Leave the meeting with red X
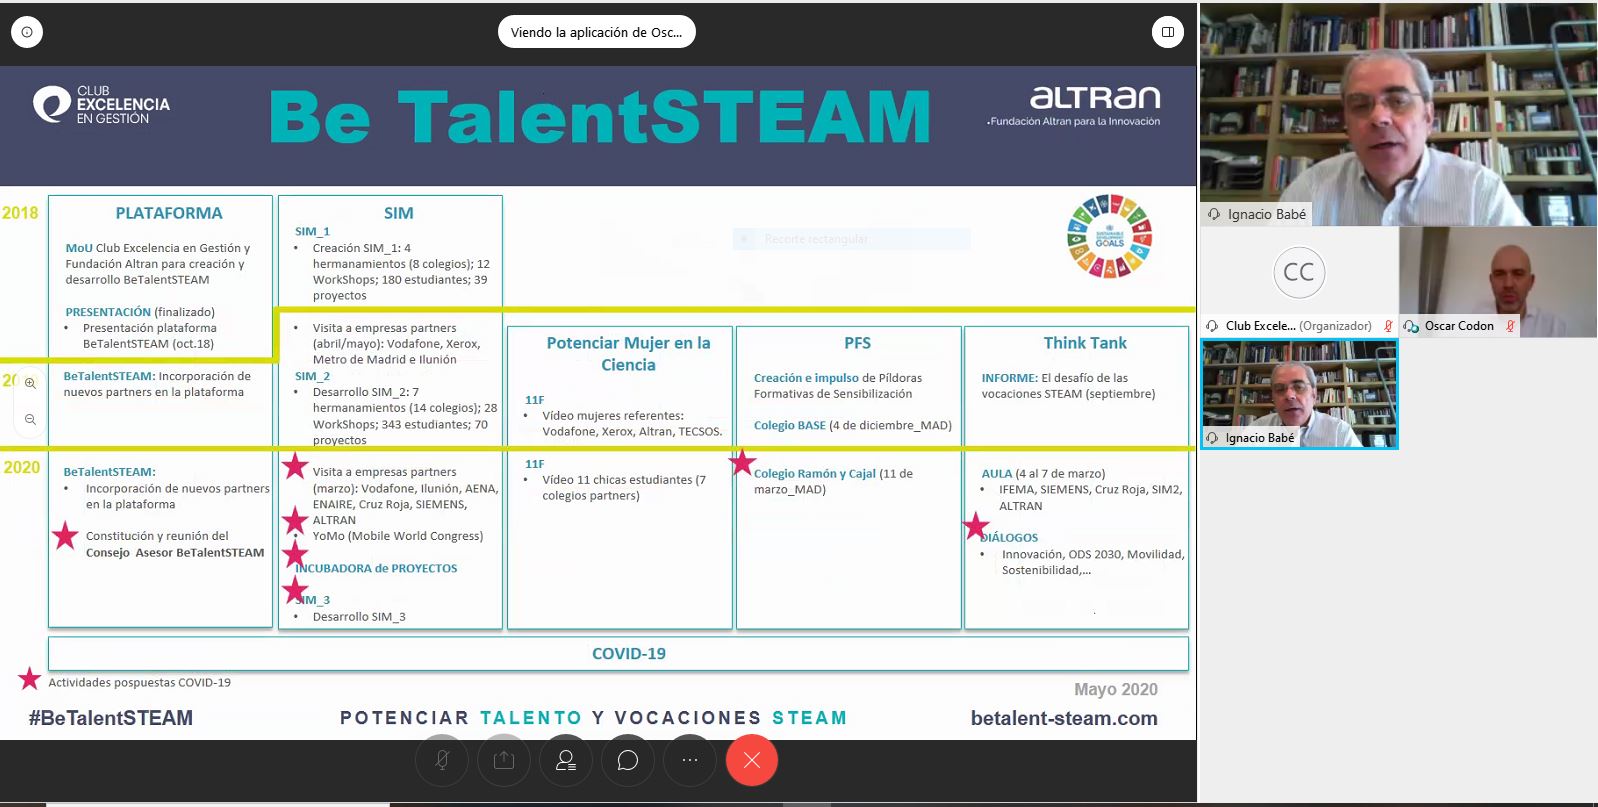This screenshot has width=1598, height=807. point(752,761)
